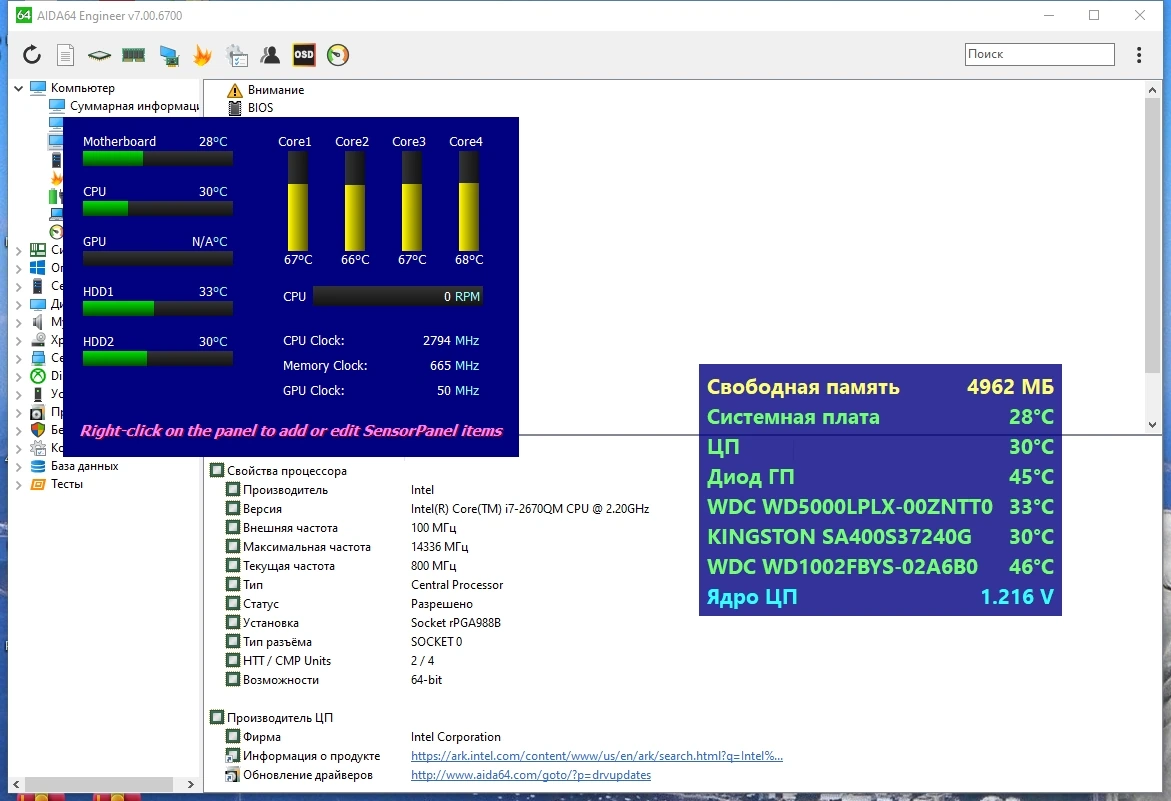The image size is (1171, 801).
Task: Click the Диод ГП row in OSD panel
Action: click(x=880, y=476)
